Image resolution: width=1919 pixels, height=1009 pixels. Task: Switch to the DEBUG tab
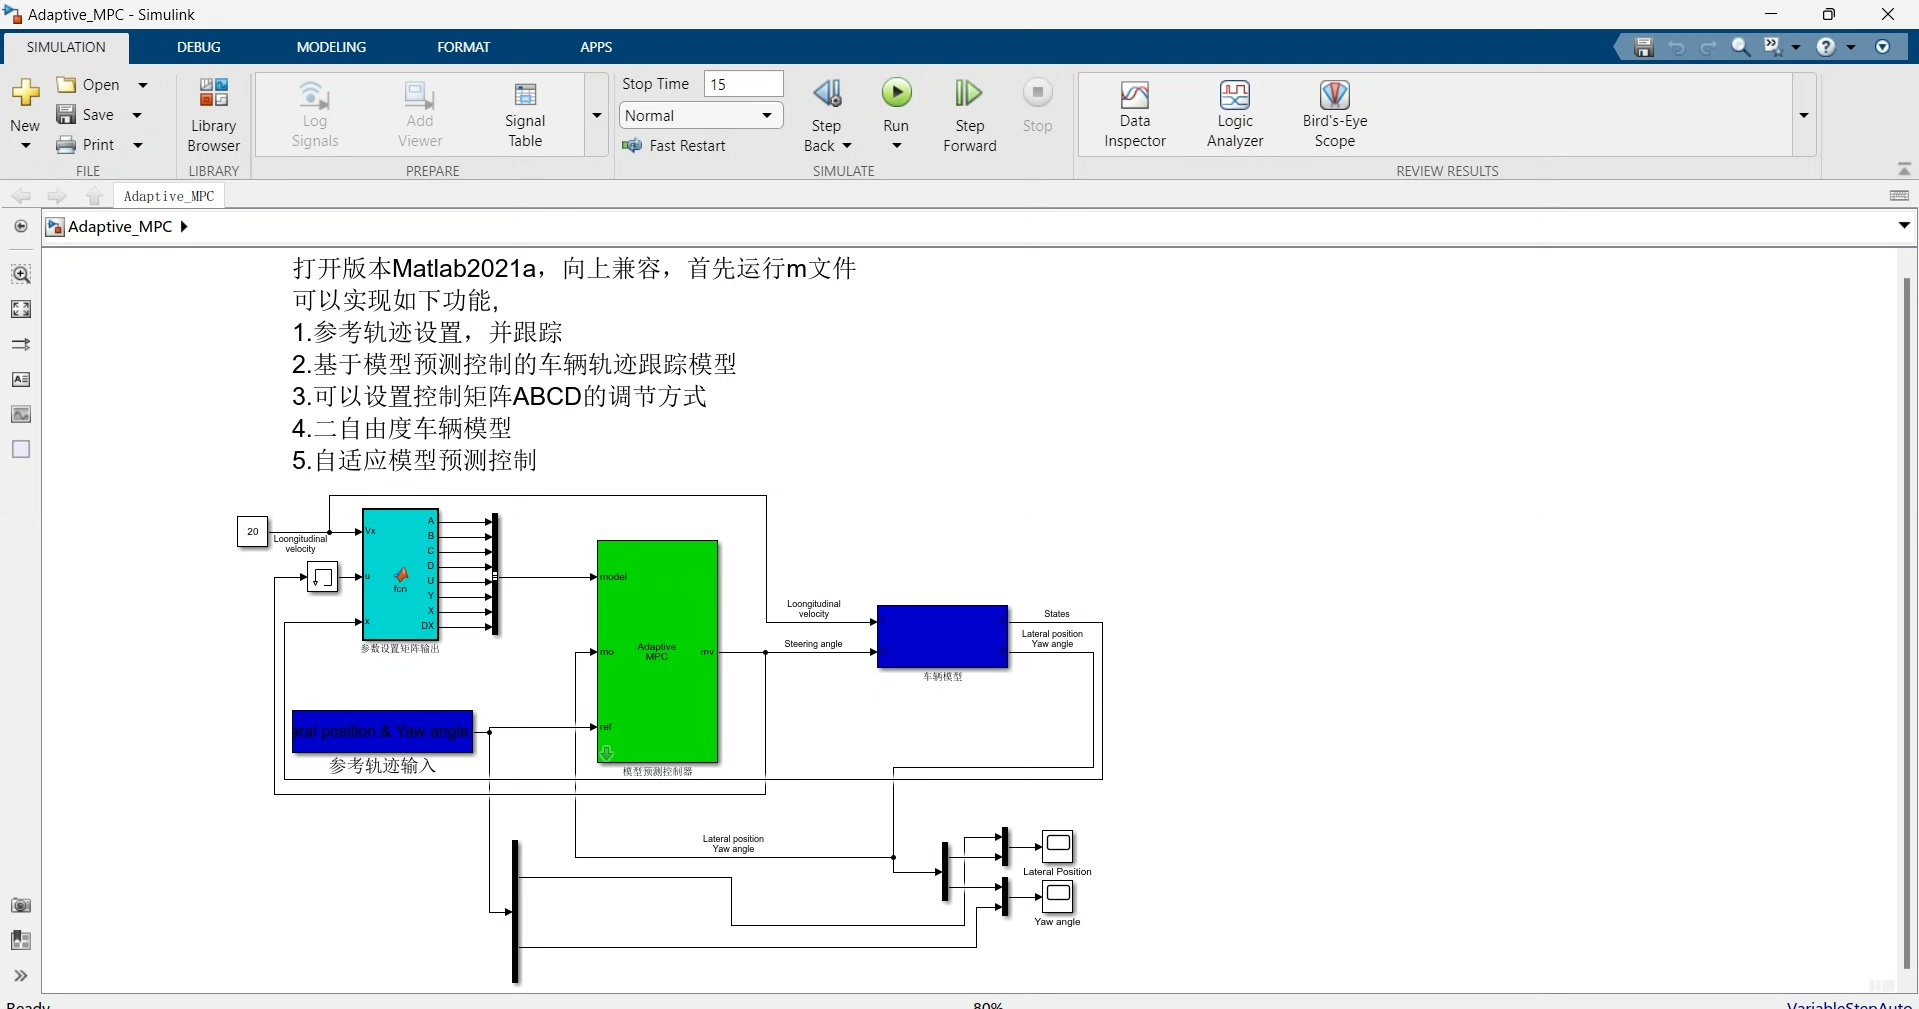pos(199,47)
